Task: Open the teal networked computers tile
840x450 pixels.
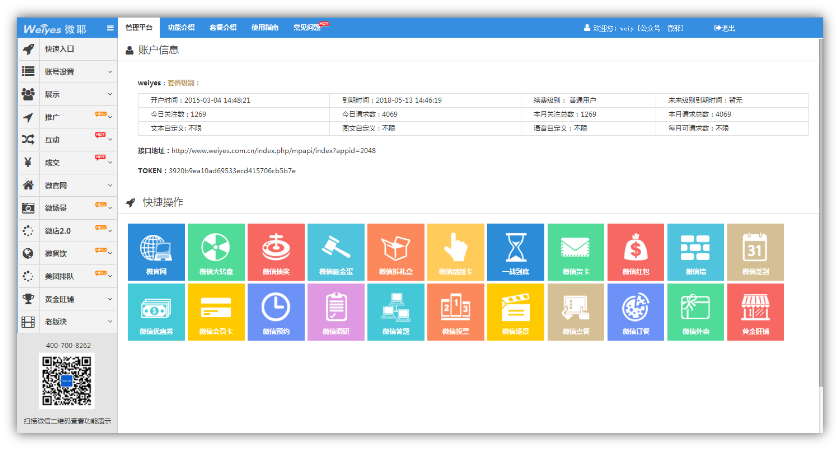Action: [396, 312]
